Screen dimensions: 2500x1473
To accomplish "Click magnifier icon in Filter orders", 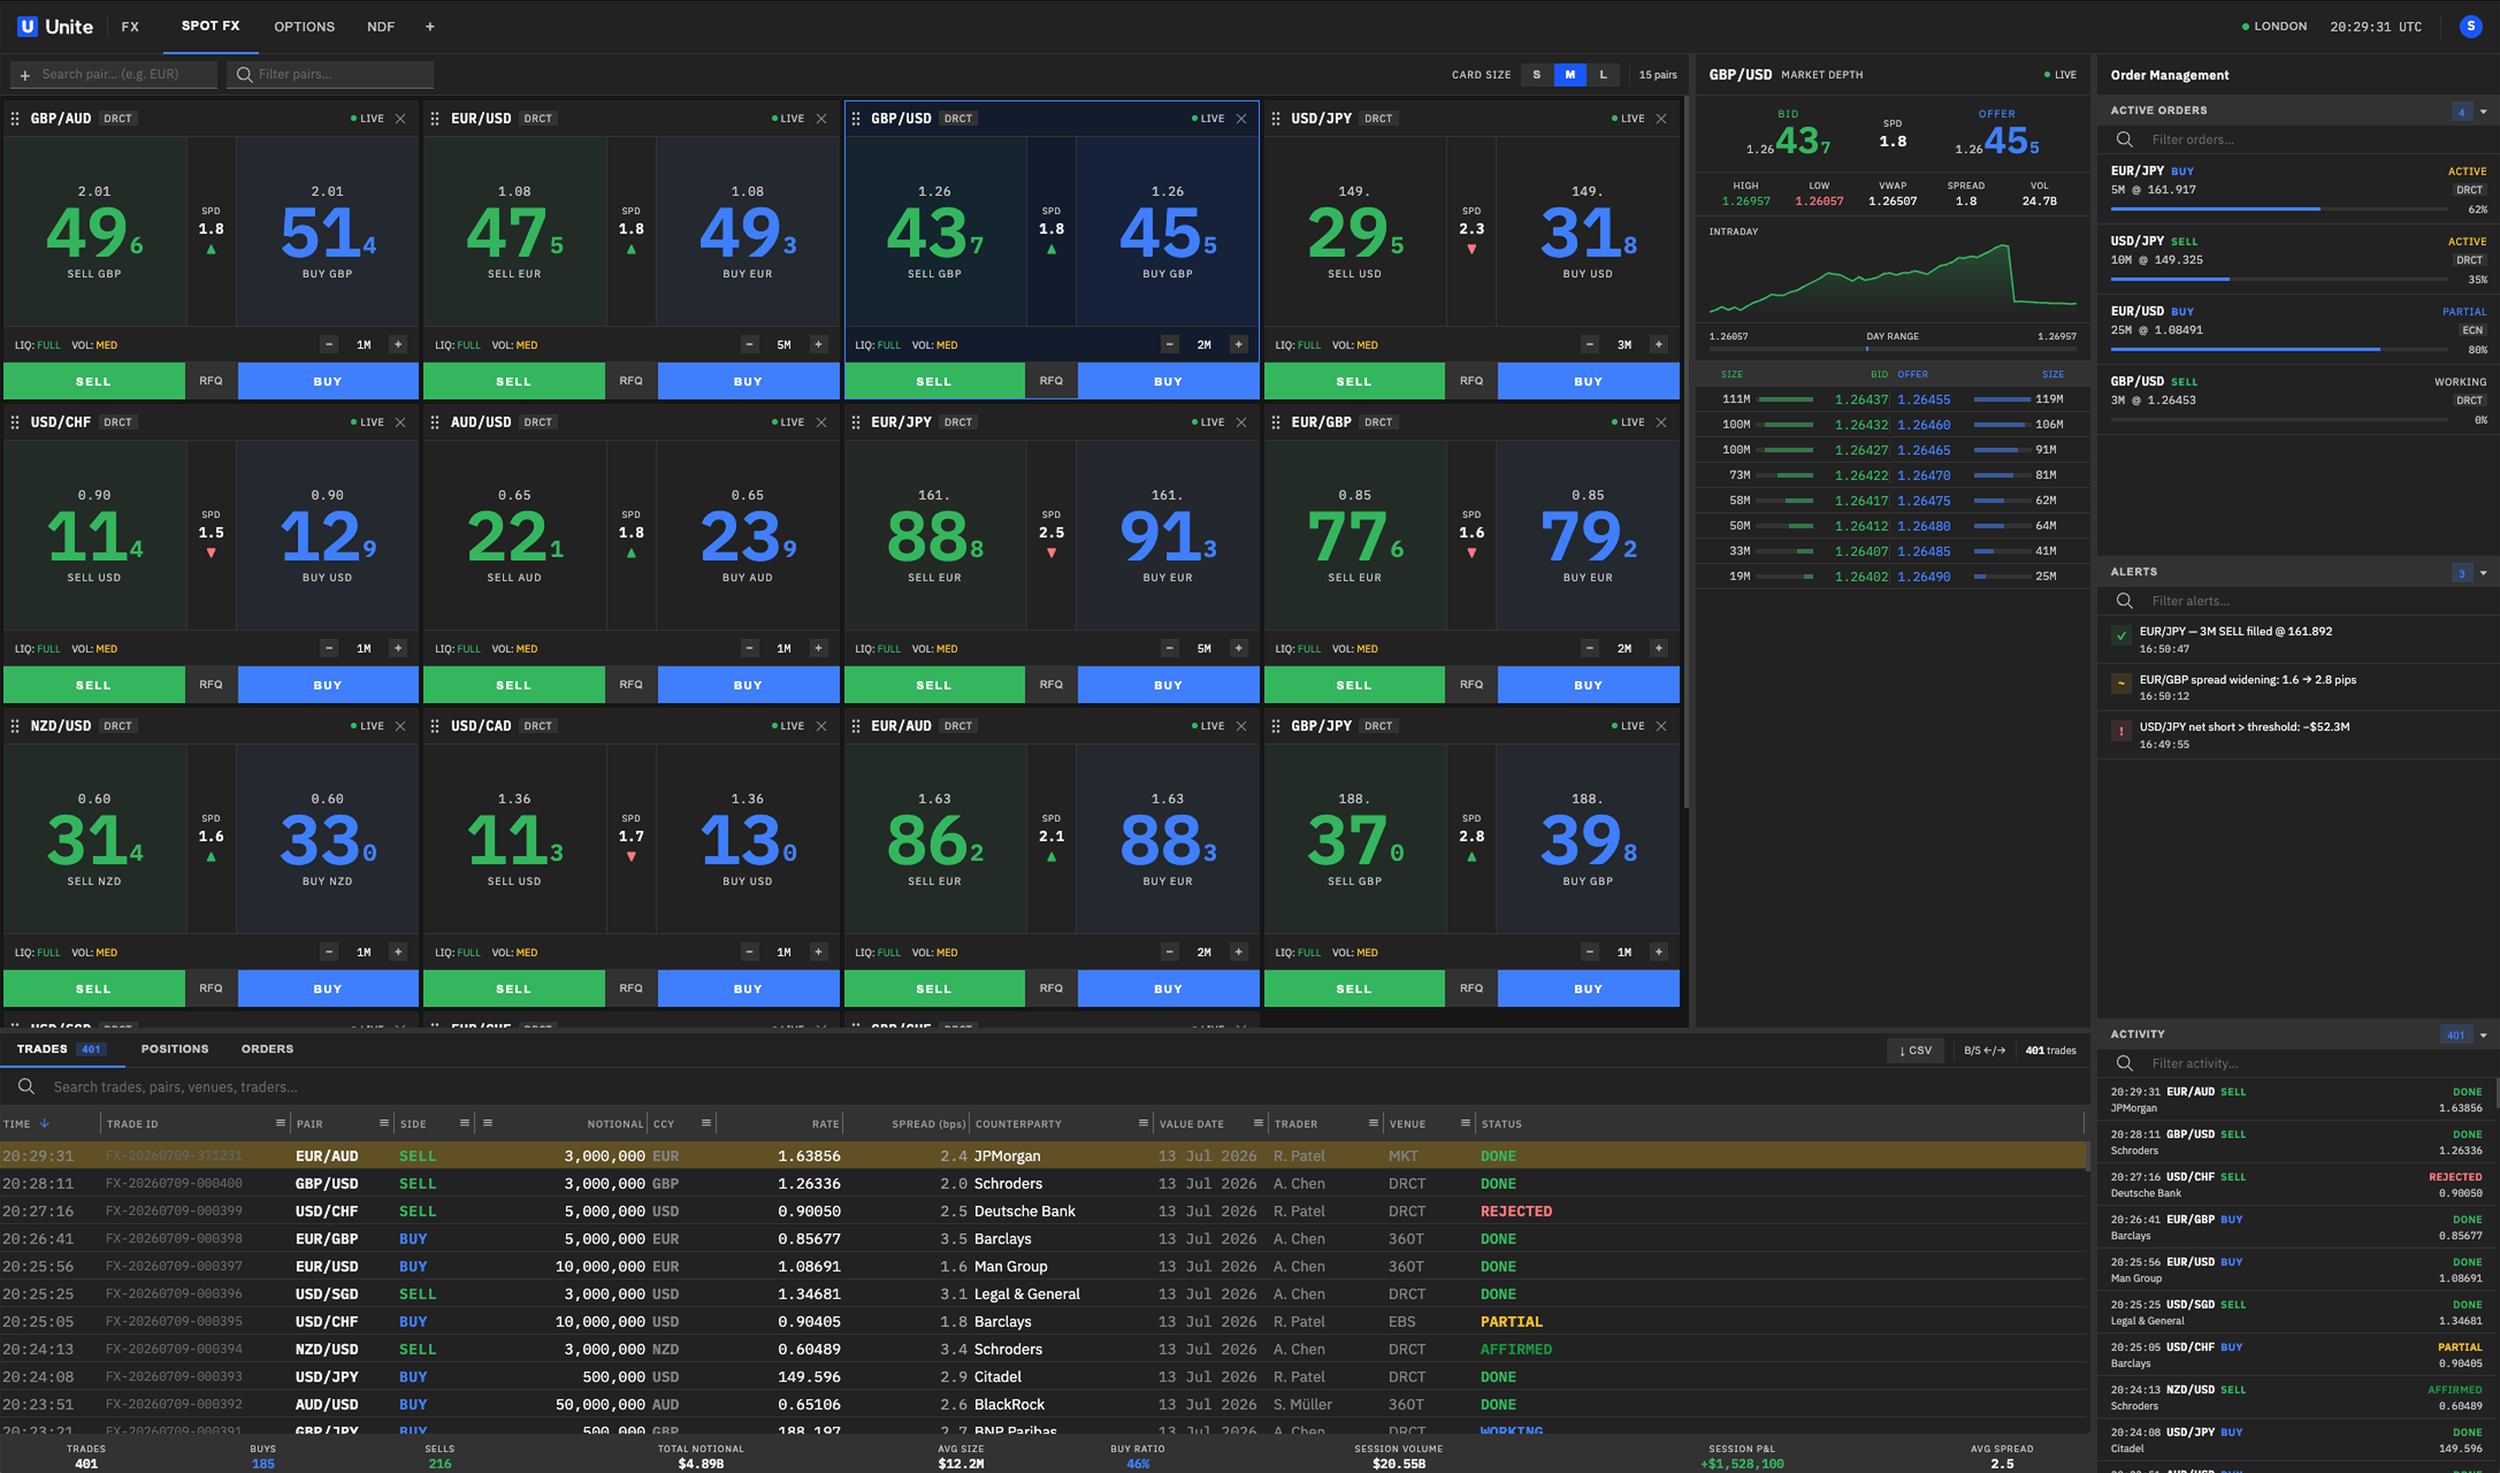I will [x=2125, y=140].
